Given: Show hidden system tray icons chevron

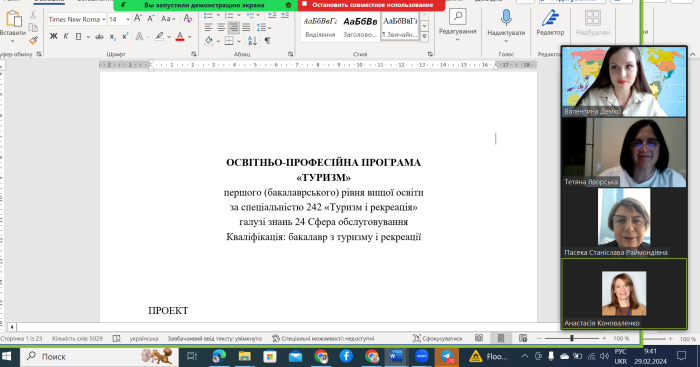Looking at the screenshot, I should [525, 356].
